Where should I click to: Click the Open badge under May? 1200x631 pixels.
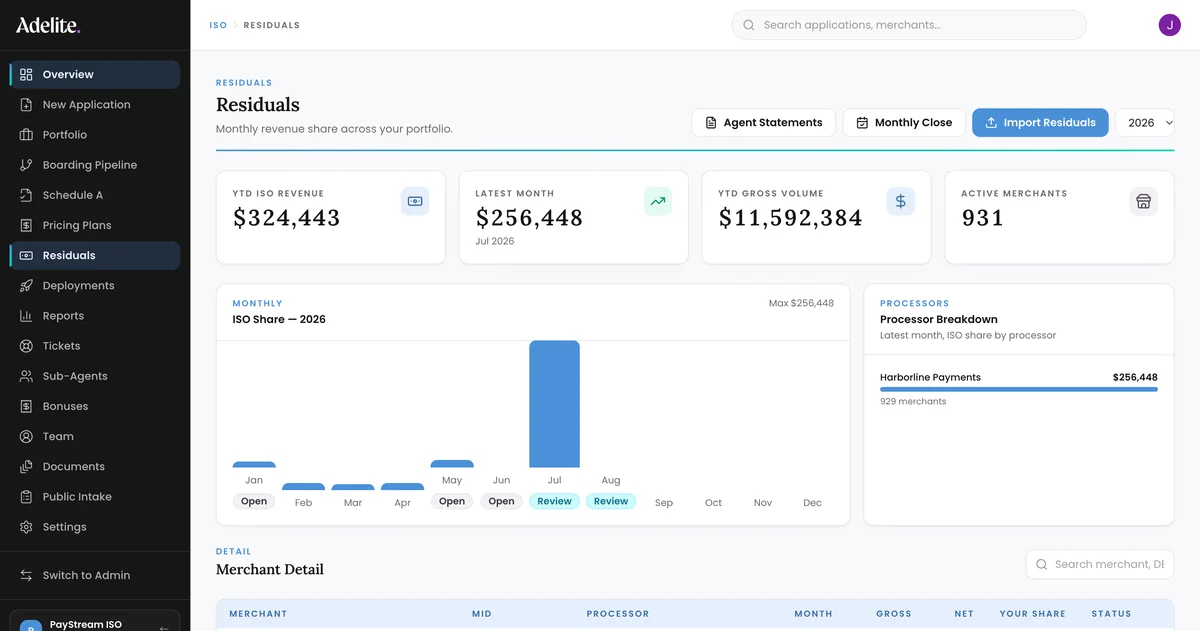pyautogui.click(x=452, y=501)
